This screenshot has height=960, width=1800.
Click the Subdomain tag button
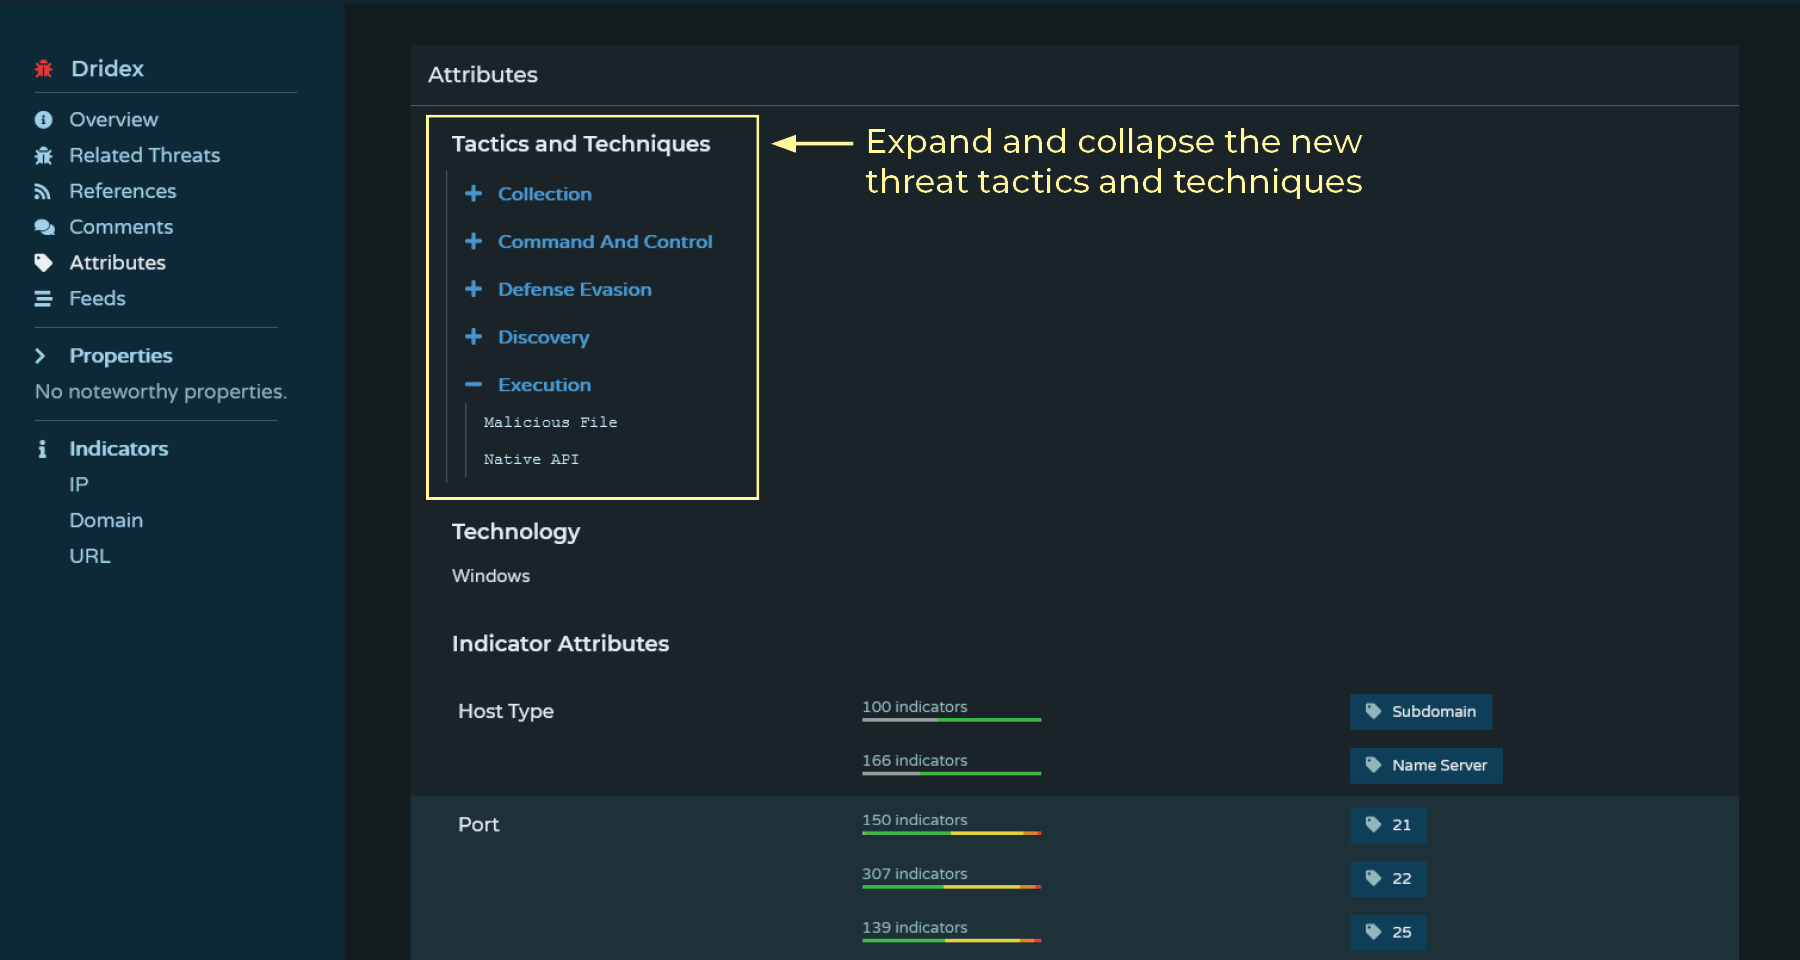click(x=1421, y=712)
